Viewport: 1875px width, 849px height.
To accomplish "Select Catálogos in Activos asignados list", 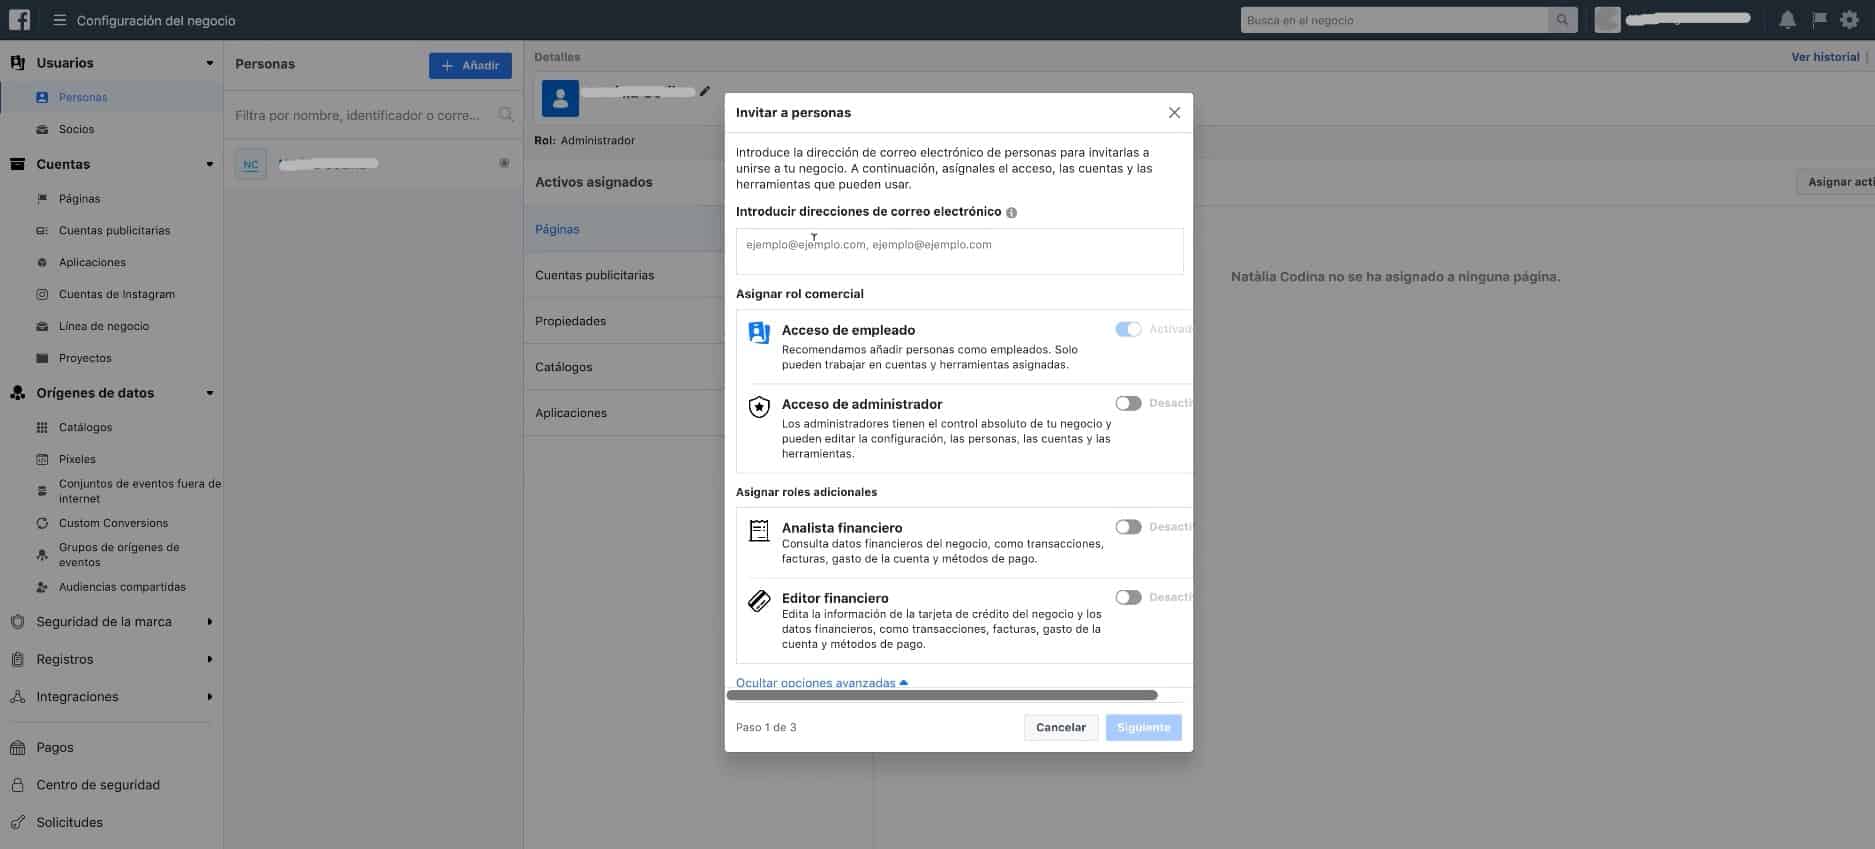I will 564,367.
